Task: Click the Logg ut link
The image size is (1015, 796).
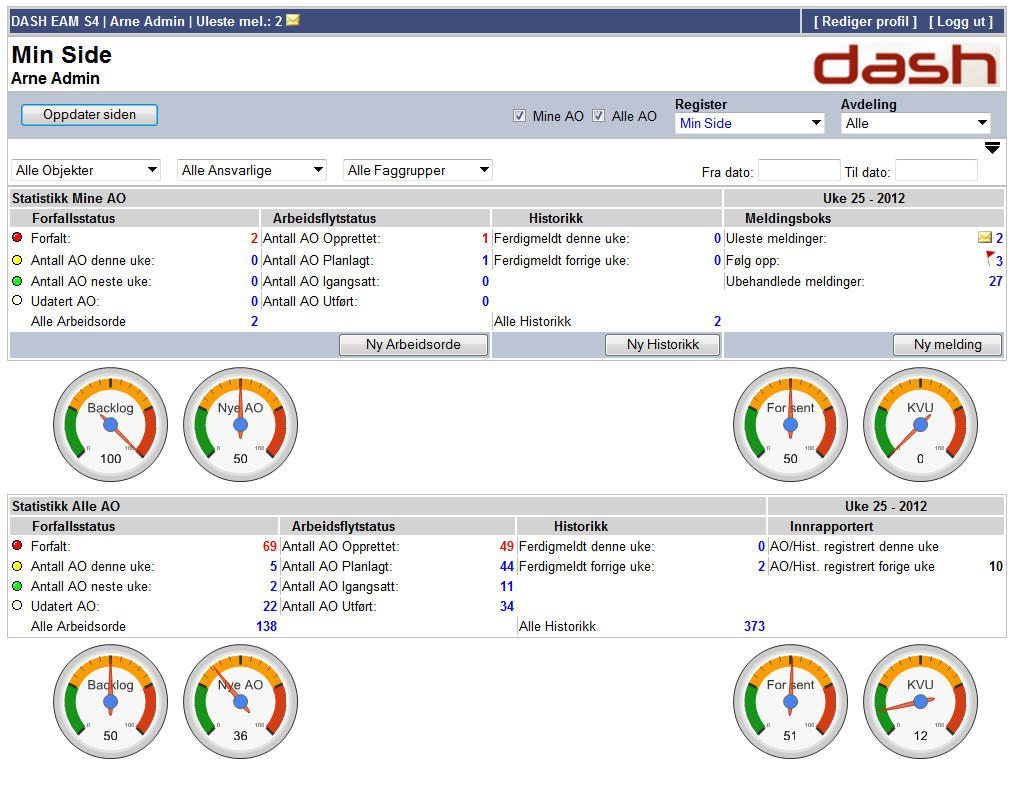Action: [x=961, y=21]
